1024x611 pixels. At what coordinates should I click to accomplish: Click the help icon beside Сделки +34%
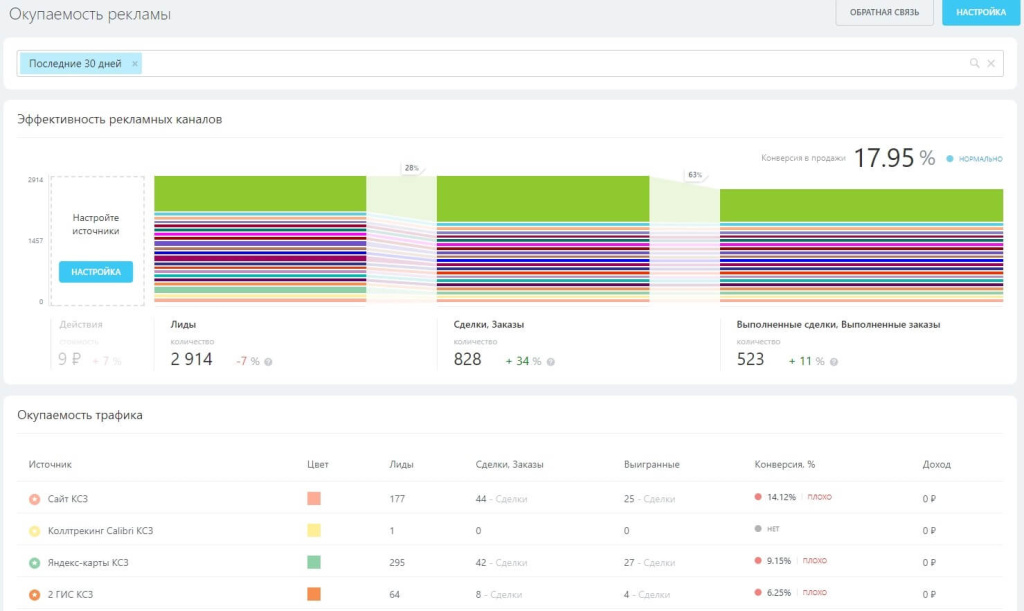550,362
